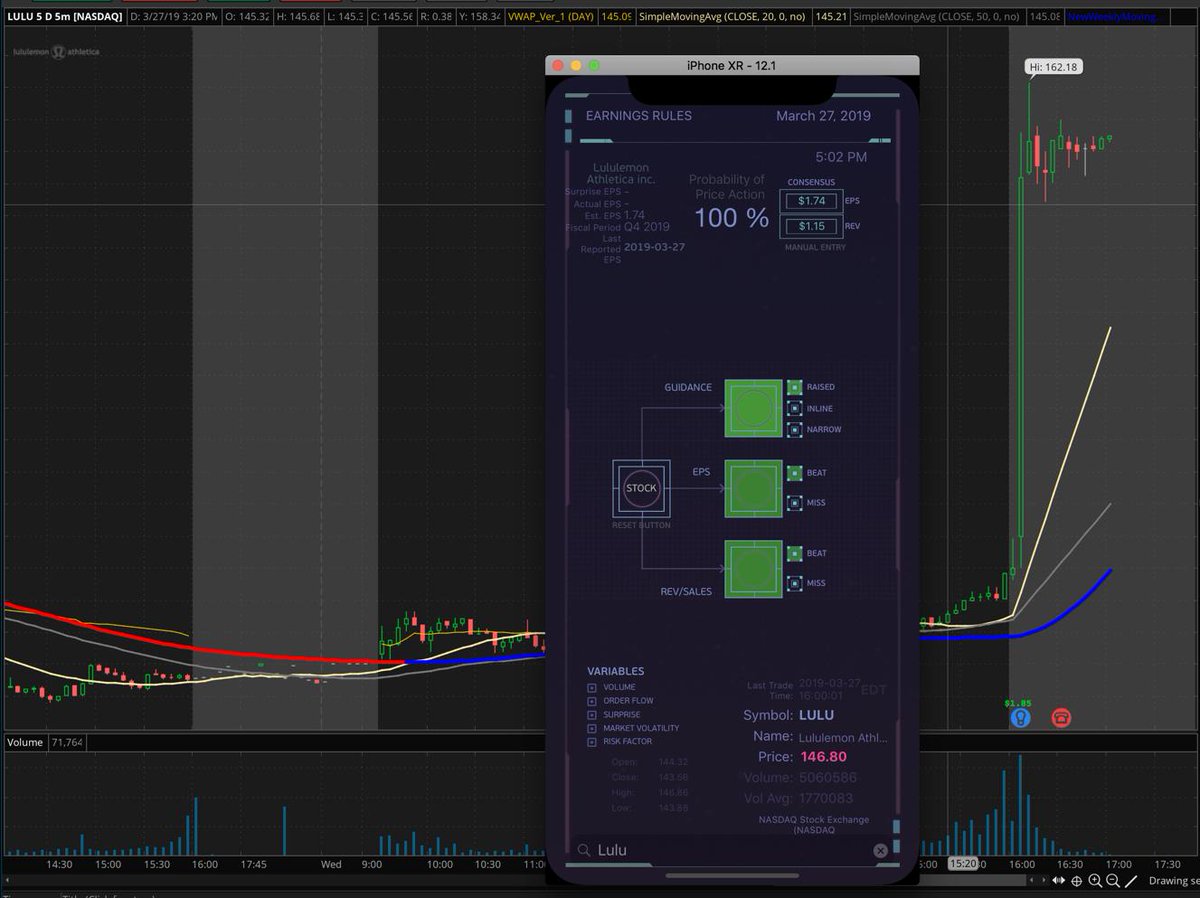Click the iPhone home indicator bar

732,875
